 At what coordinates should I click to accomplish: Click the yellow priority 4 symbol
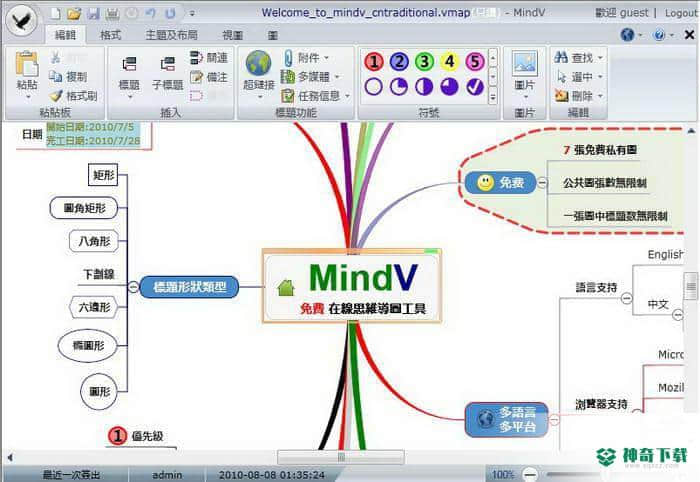point(450,62)
